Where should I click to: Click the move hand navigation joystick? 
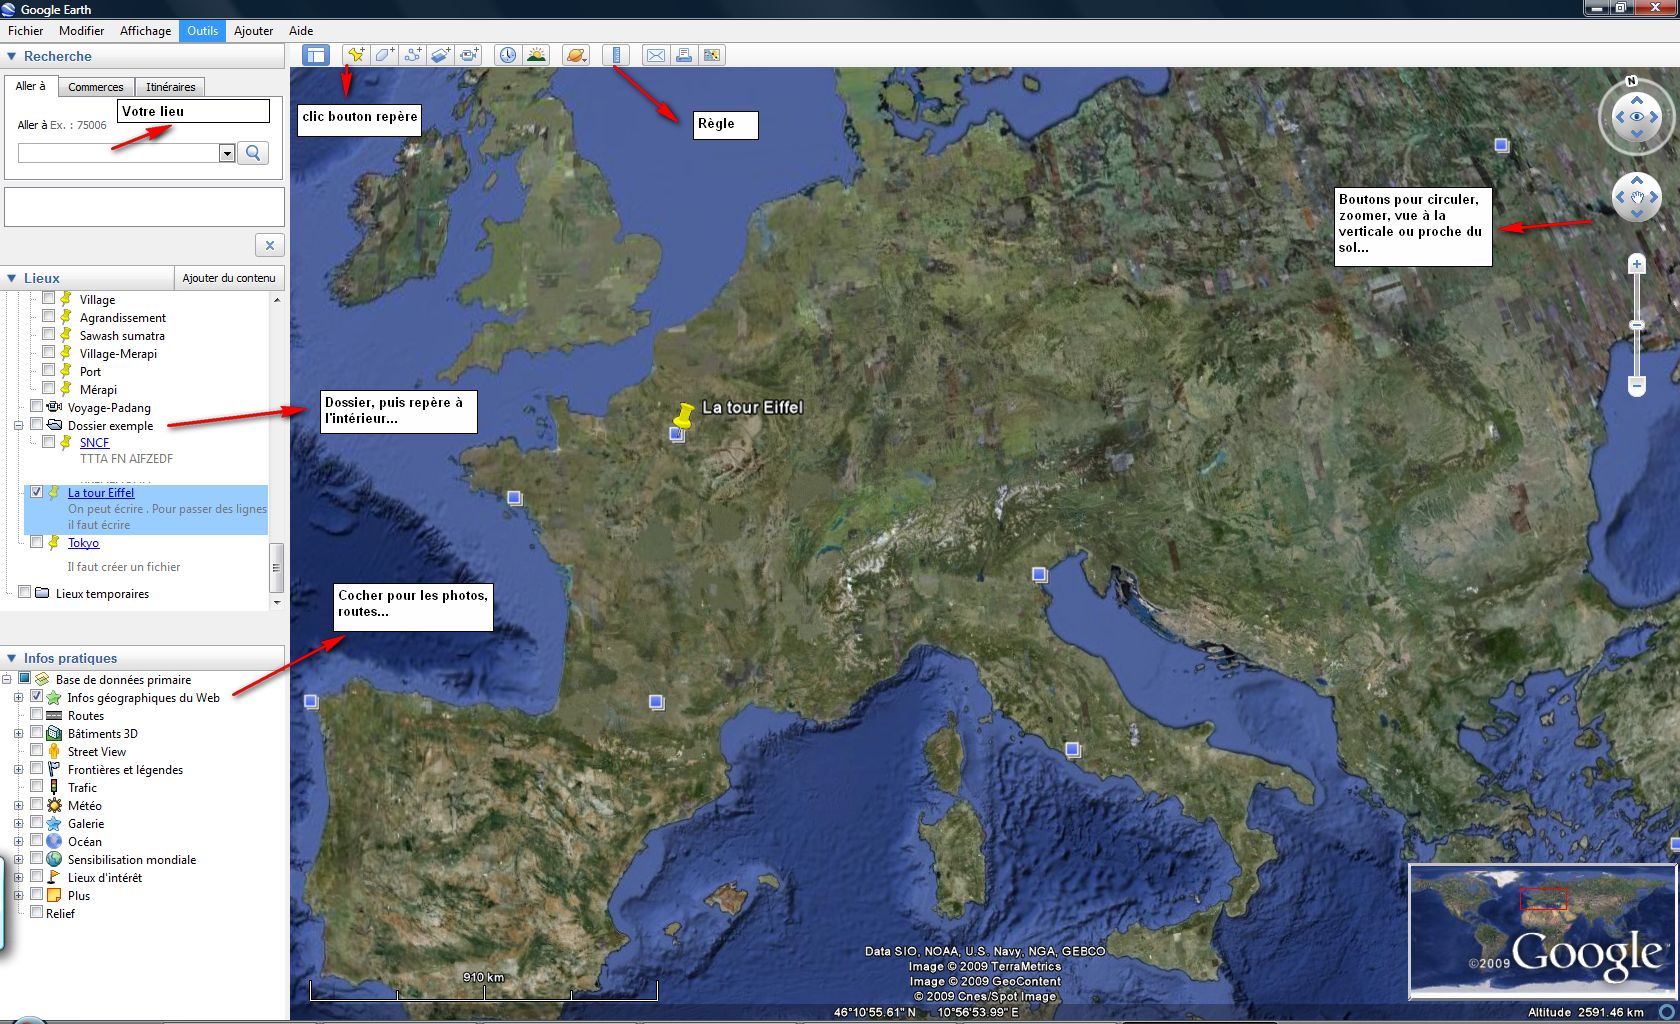(x=1637, y=197)
